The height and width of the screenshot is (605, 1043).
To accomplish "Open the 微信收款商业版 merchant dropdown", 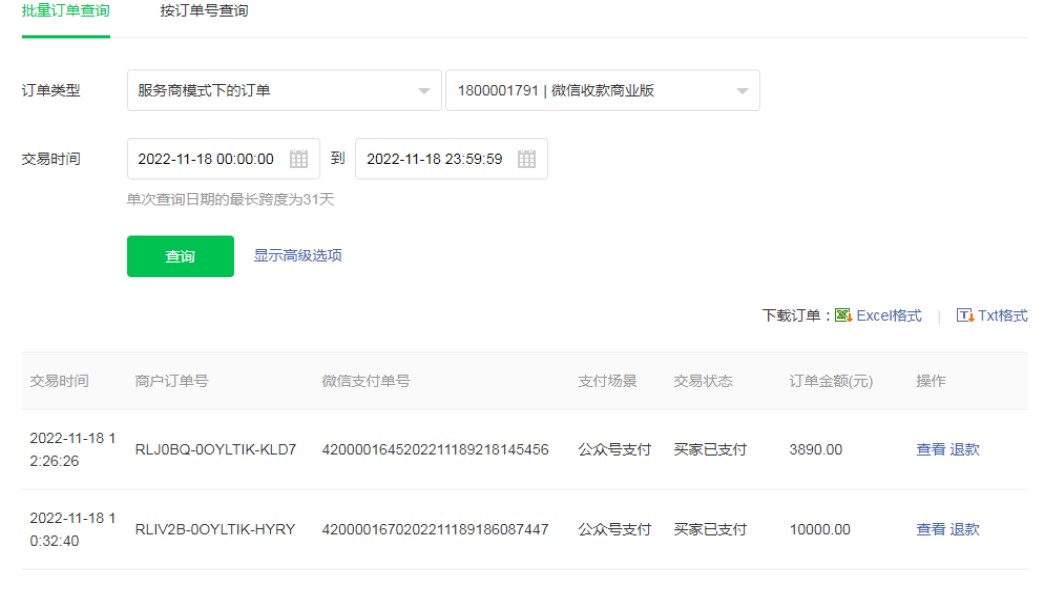I will point(602,91).
